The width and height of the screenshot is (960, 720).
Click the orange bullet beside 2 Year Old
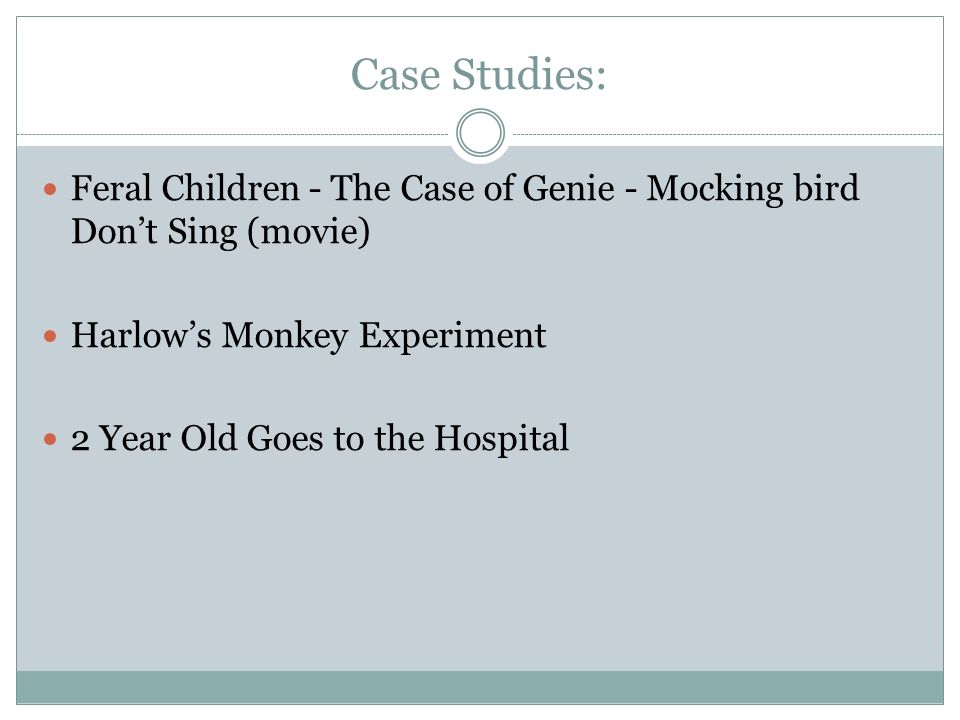[x=50, y=439]
